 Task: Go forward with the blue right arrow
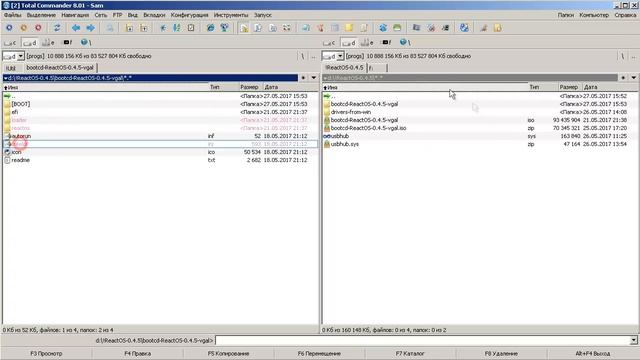pyautogui.click(x=90, y=28)
